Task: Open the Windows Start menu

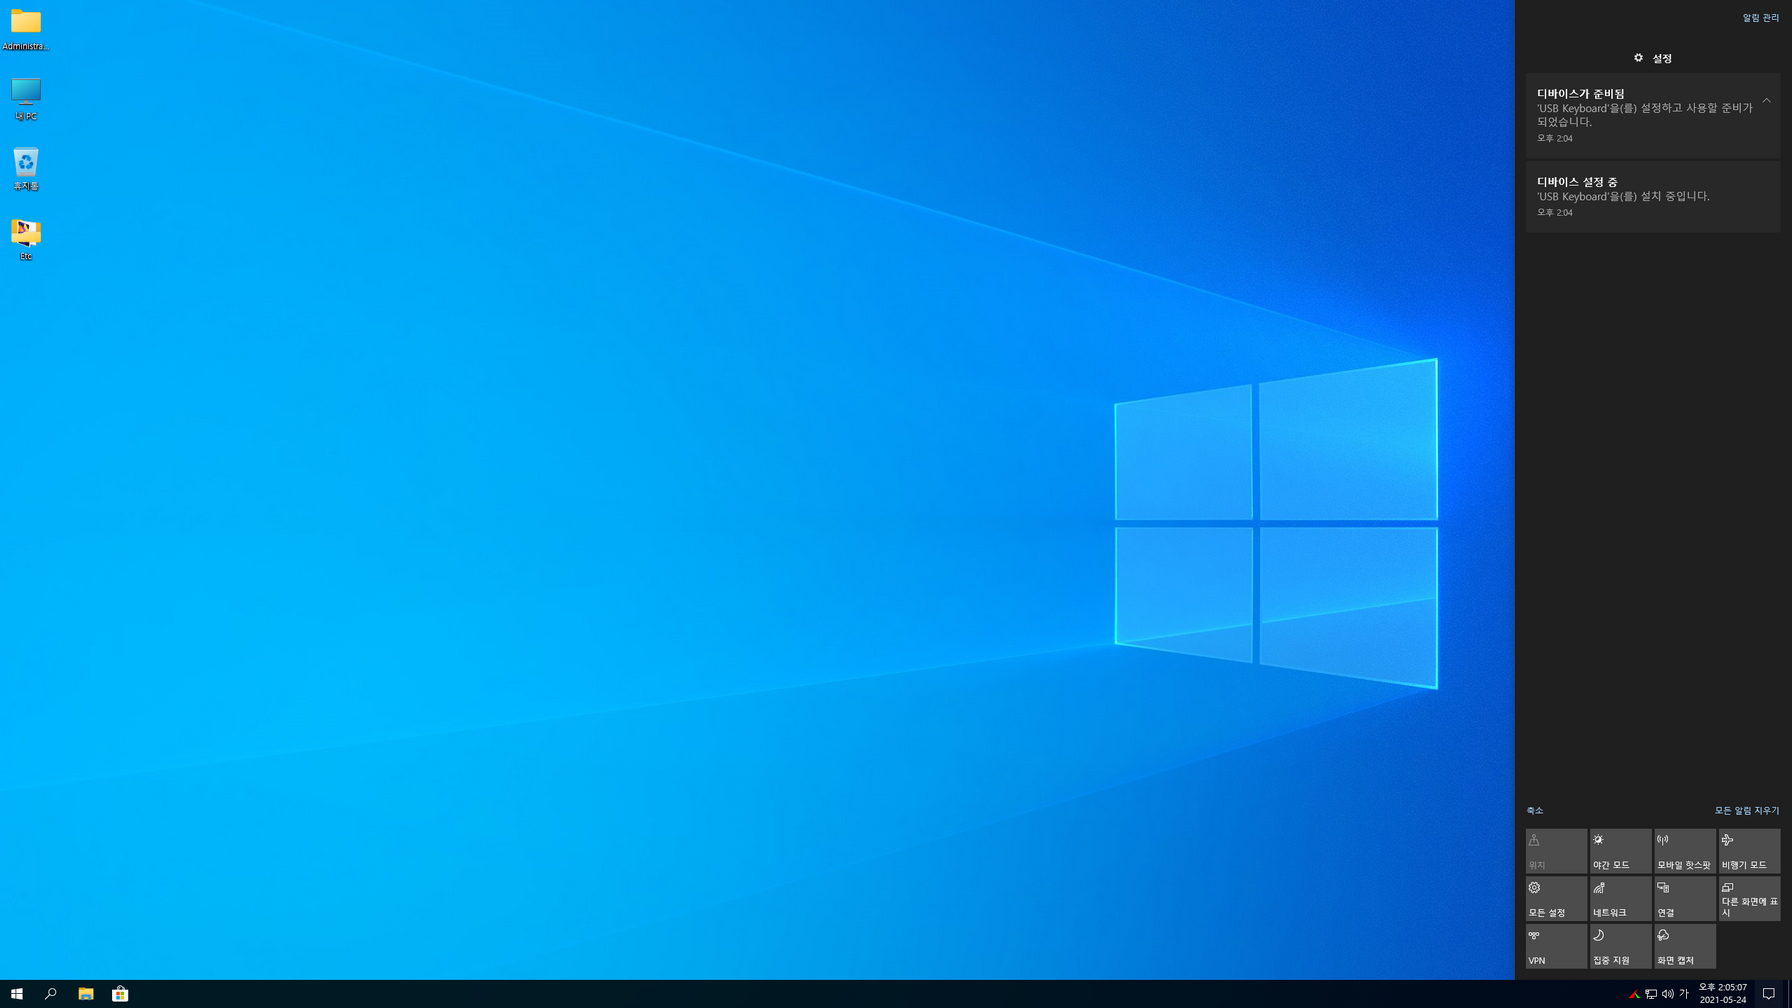Action: [17, 994]
